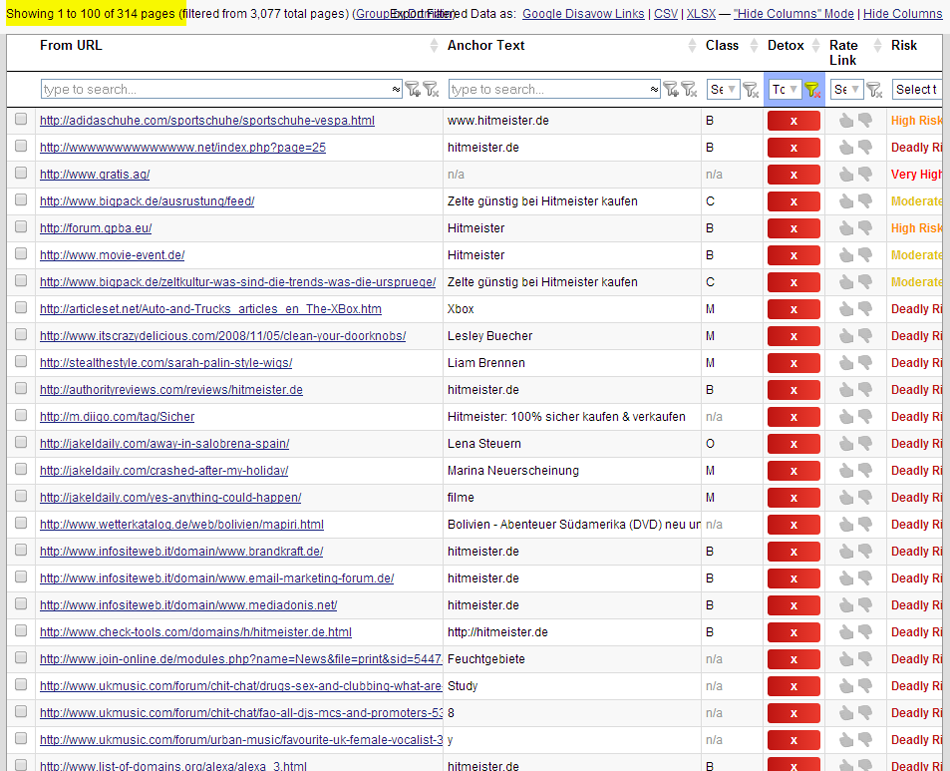Thumbs-down the join-online.de link
Viewport: 950px width, 771px height.
click(865, 659)
